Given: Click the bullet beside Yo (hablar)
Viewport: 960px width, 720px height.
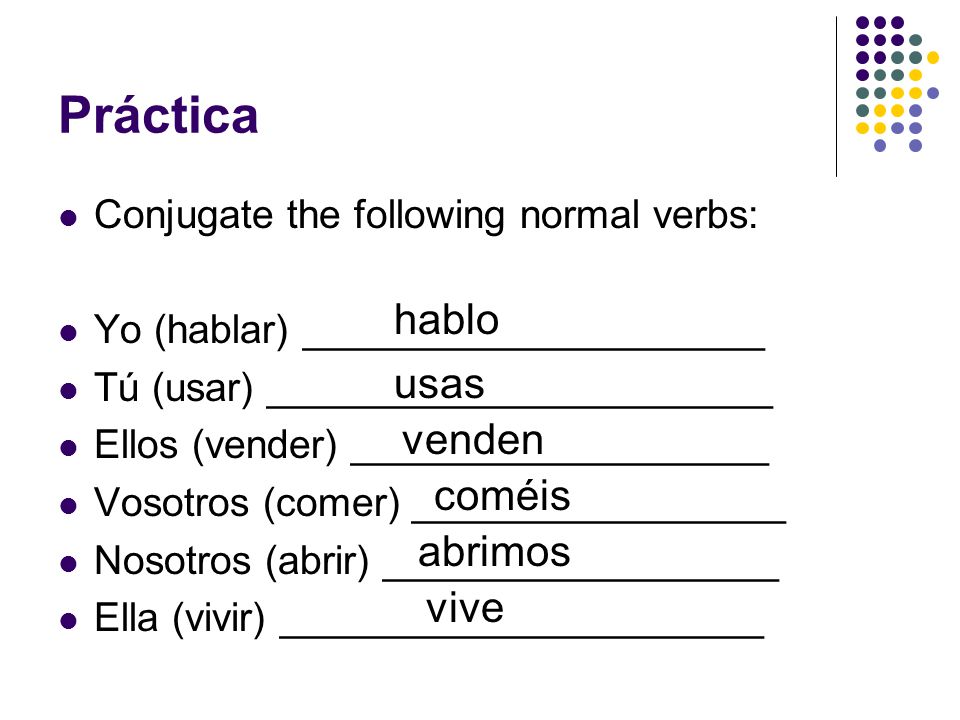Looking at the screenshot, I should (69, 333).
